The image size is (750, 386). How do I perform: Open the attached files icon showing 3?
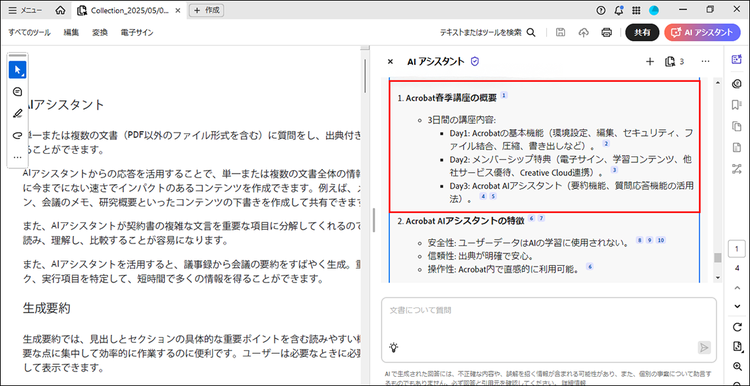(x=674, y=61)
